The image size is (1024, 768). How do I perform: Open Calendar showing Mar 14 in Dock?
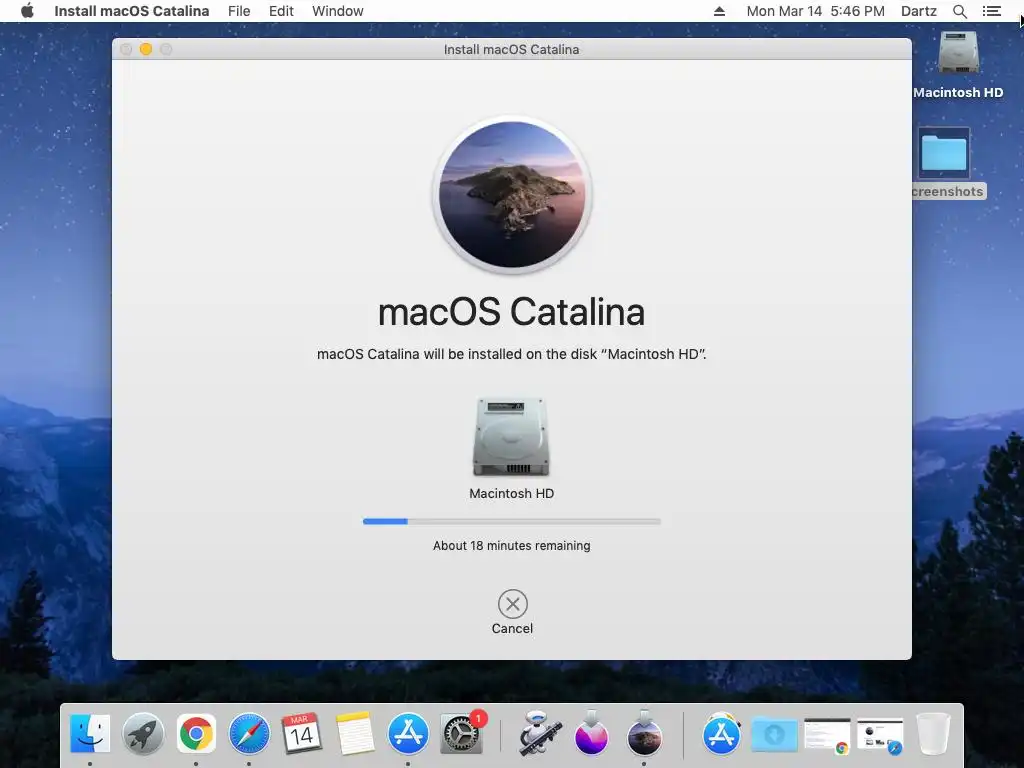(x=302, y=733)
